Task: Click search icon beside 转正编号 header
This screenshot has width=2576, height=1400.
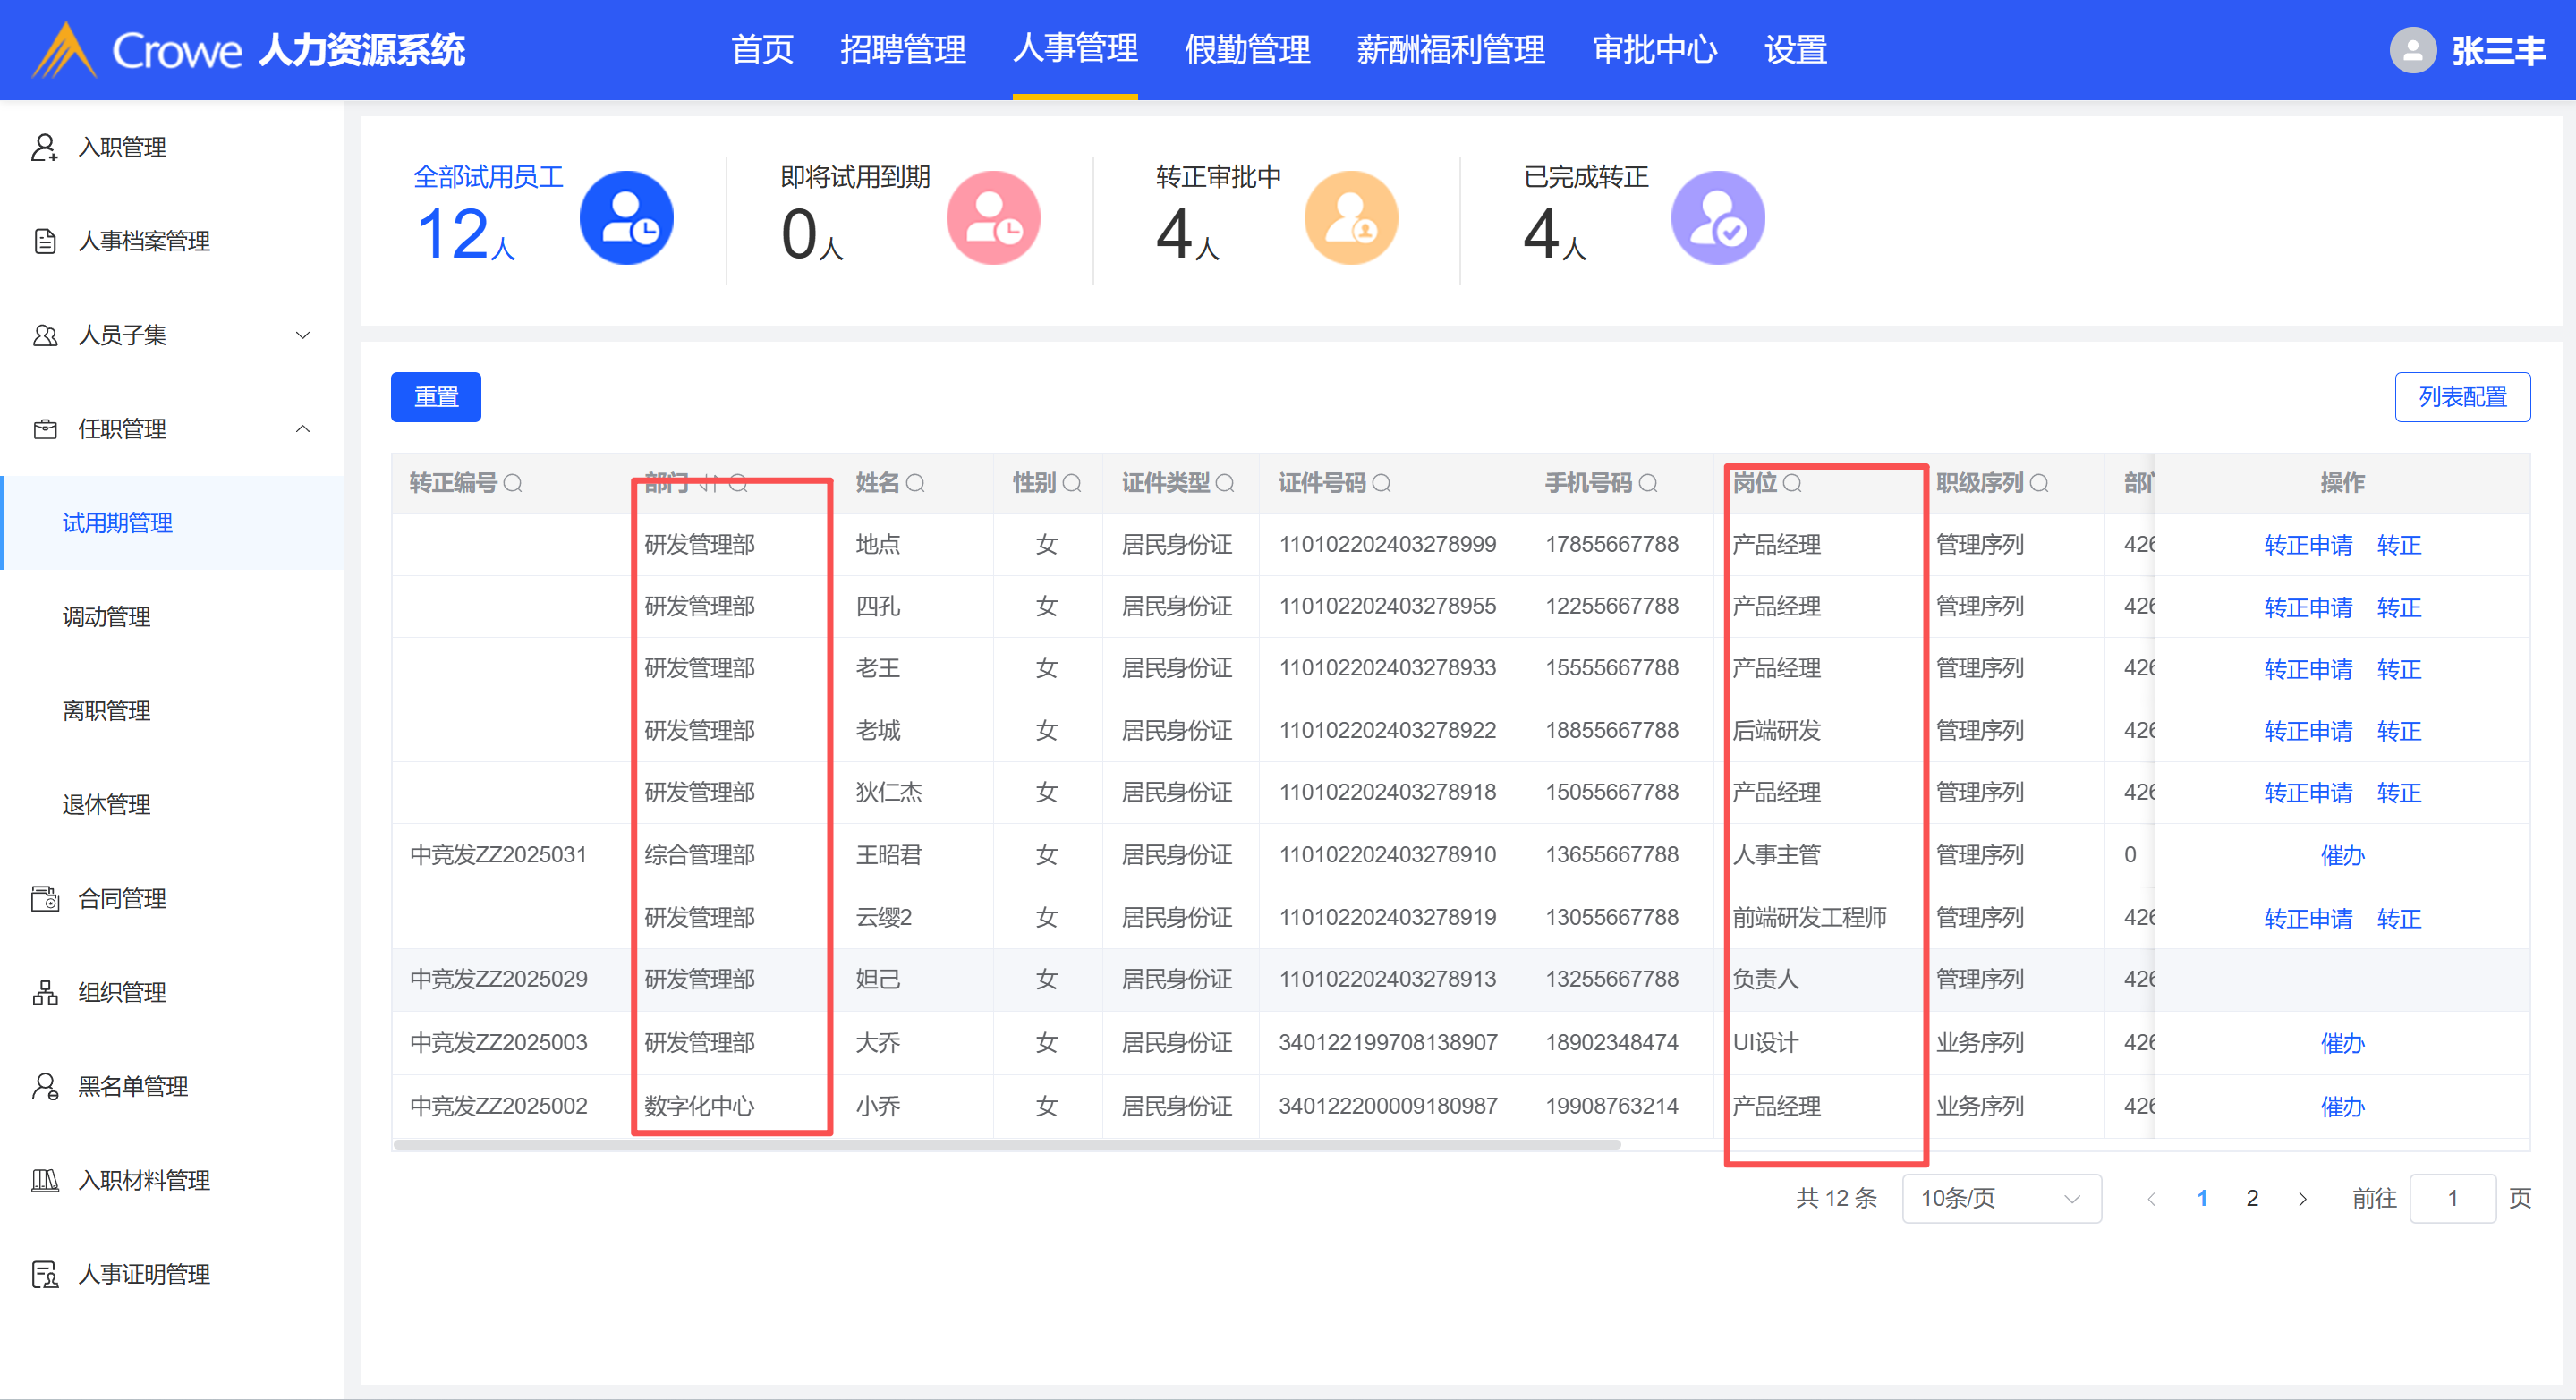Action: (x=513, y=484)
